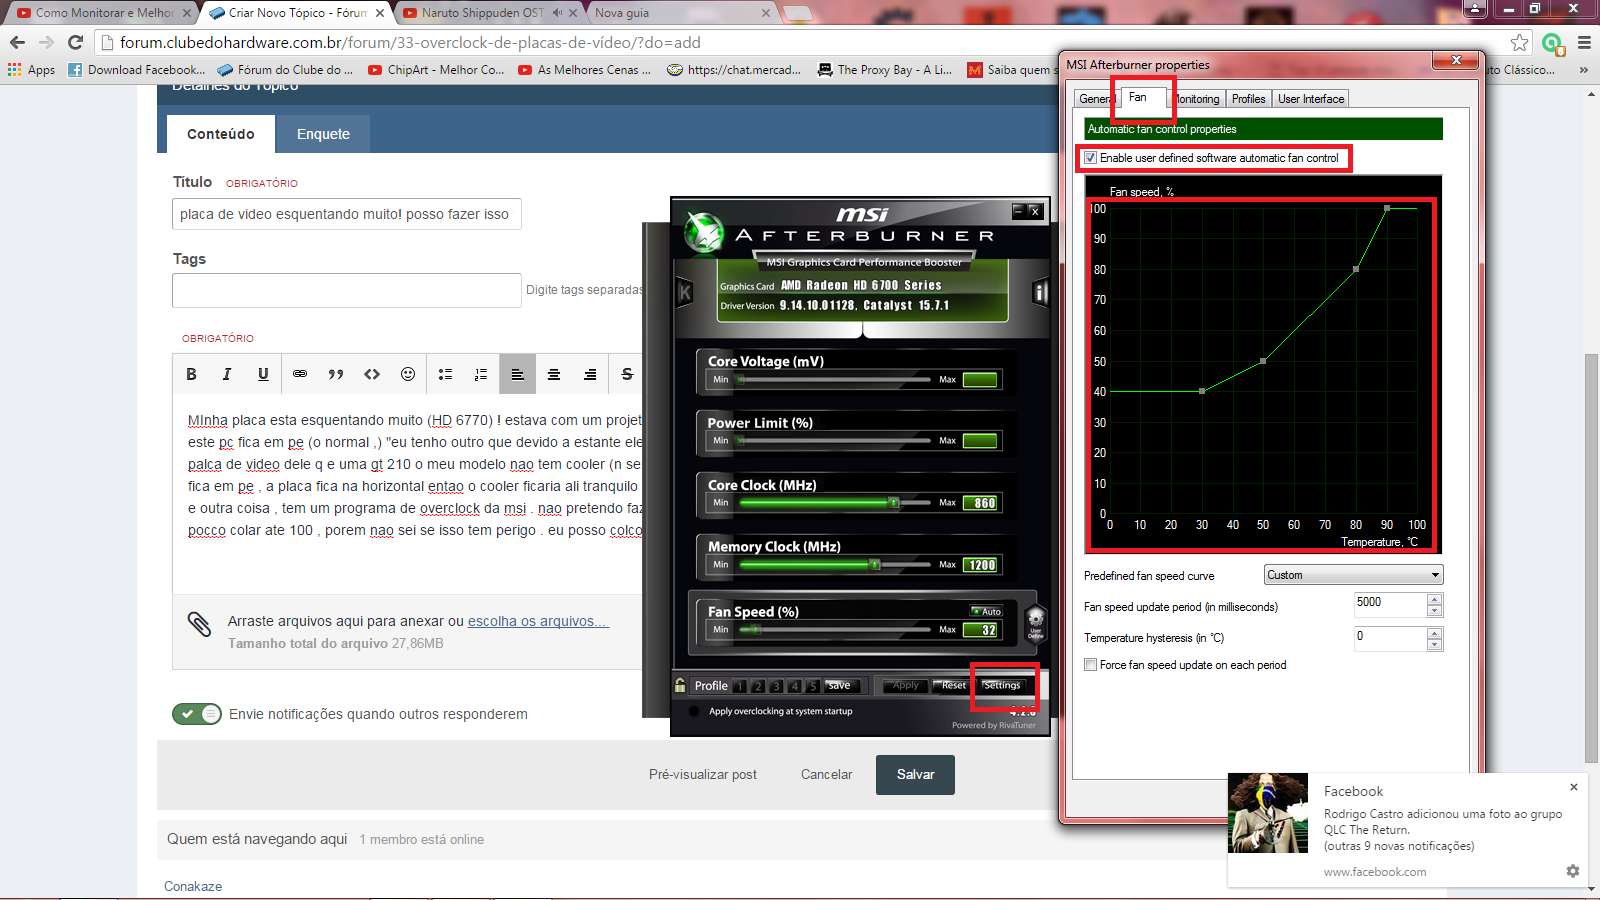1600x900 pixels.
Task: Click the Salvar button
Action: point(915,774)
